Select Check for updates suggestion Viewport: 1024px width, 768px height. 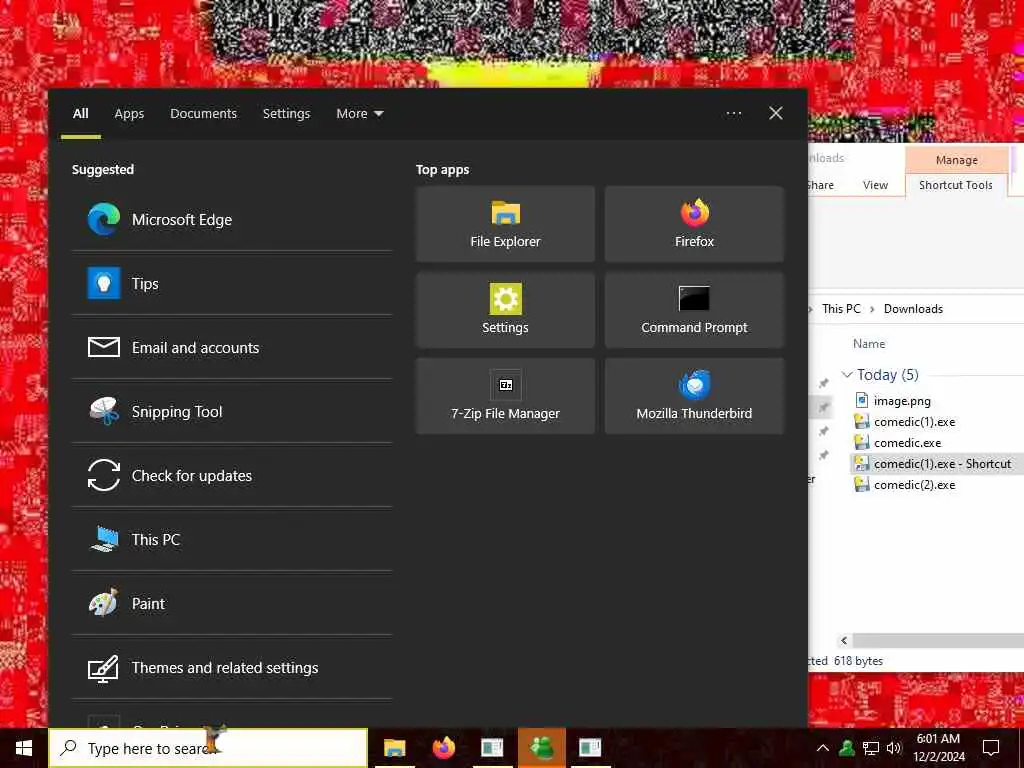click(232, 475)
